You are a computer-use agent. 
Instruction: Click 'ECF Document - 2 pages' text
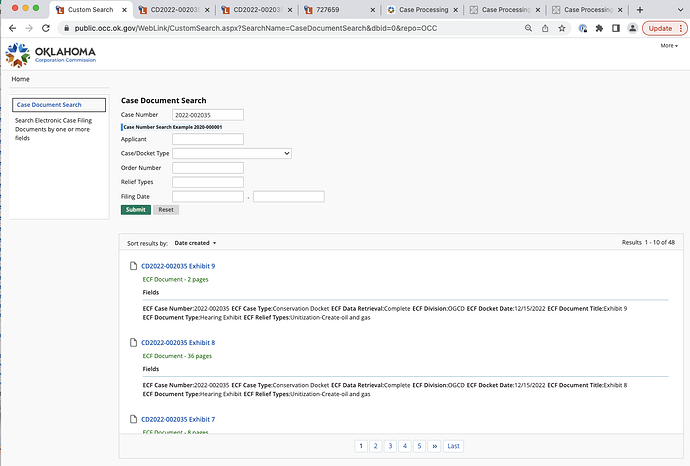point(175,279)
